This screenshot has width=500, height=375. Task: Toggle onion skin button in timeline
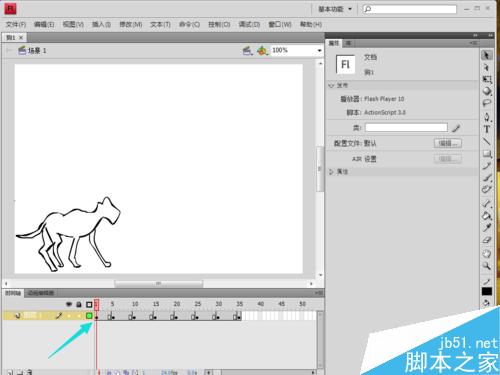(x=110, y=372)
